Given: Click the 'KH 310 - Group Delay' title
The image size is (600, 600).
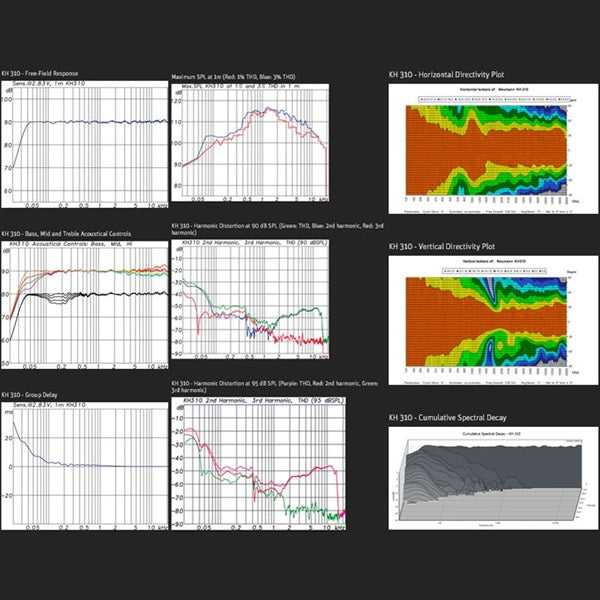Looking at the screenshot, I should (34, 395).
